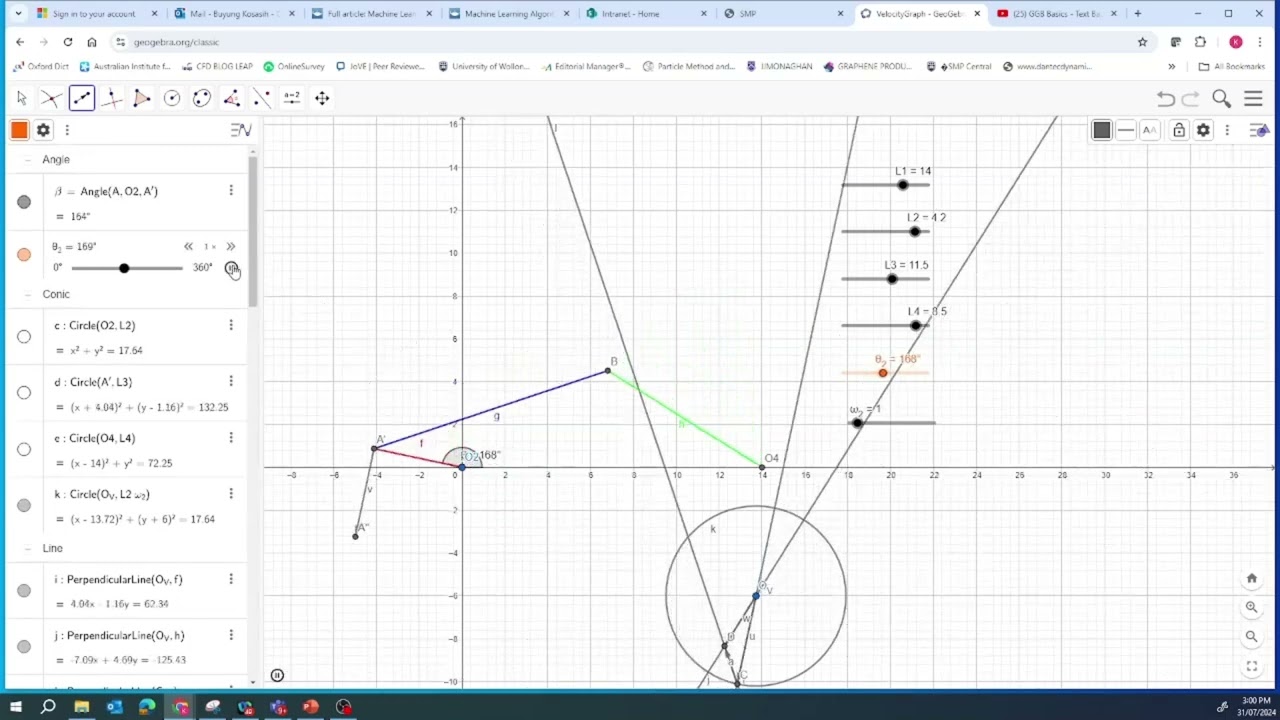
Task: Click the L1 = 14 slider on canvas
Action: coord(886,185)
